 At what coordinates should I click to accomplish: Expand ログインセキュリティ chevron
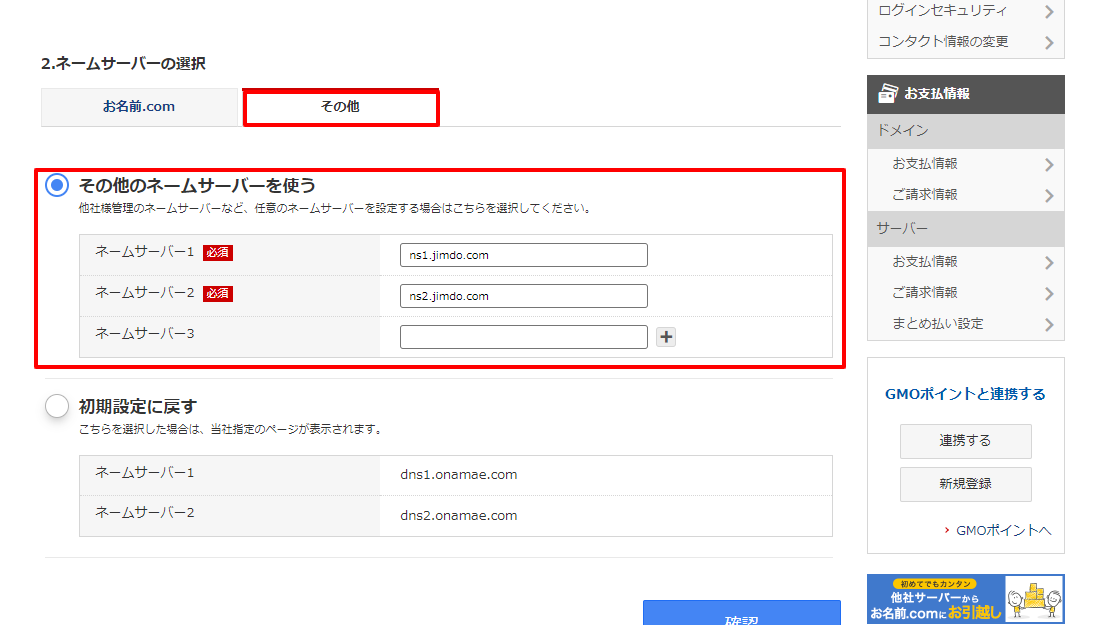(x=1049, y=12)
